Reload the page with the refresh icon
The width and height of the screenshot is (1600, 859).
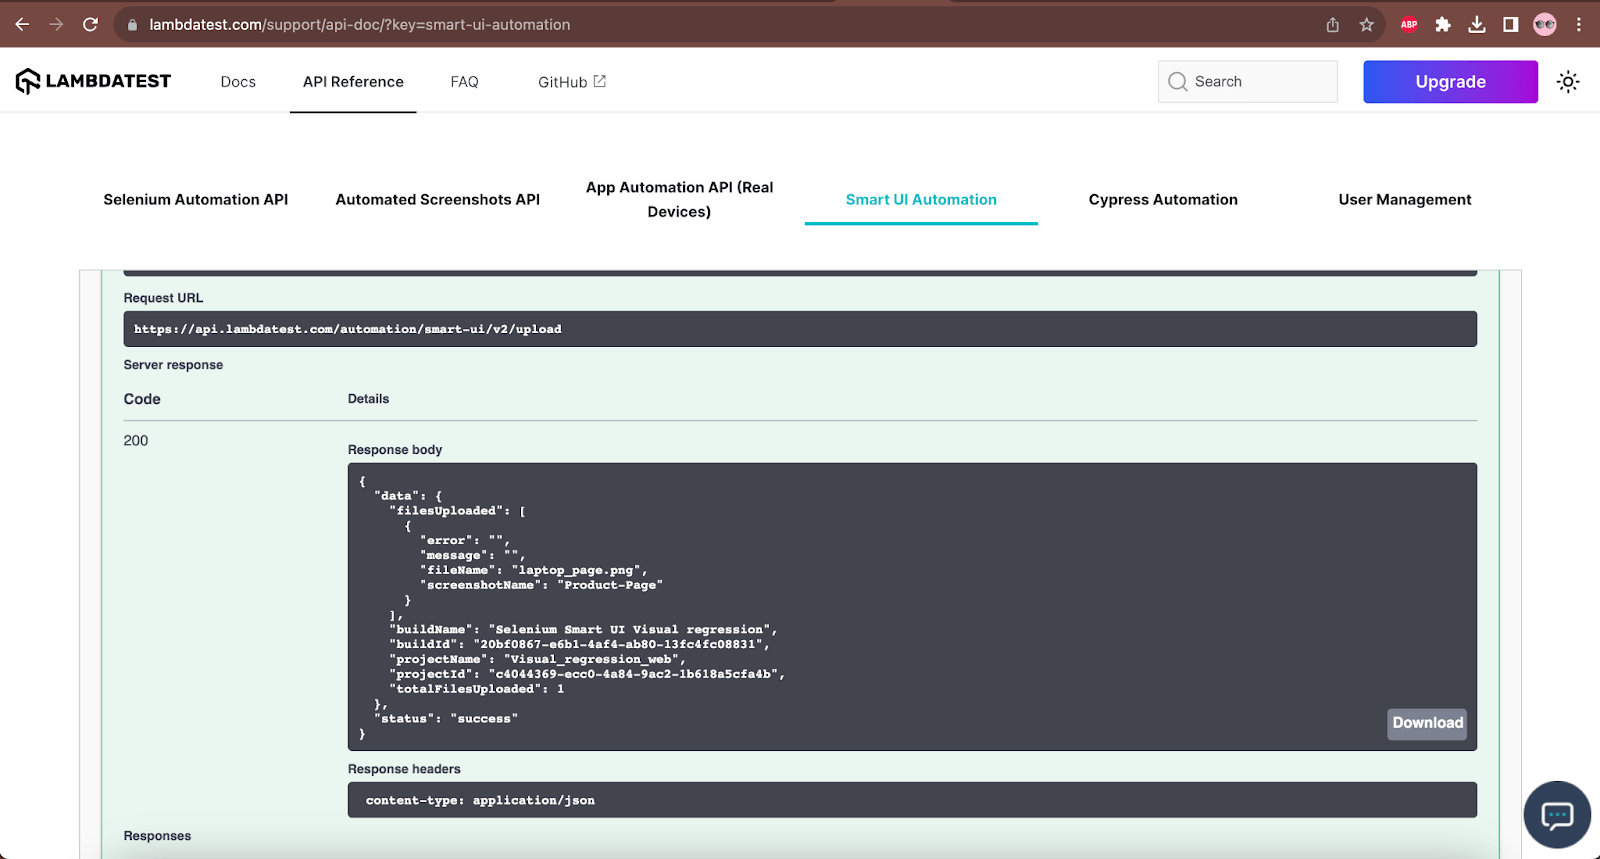coord(90,24)
